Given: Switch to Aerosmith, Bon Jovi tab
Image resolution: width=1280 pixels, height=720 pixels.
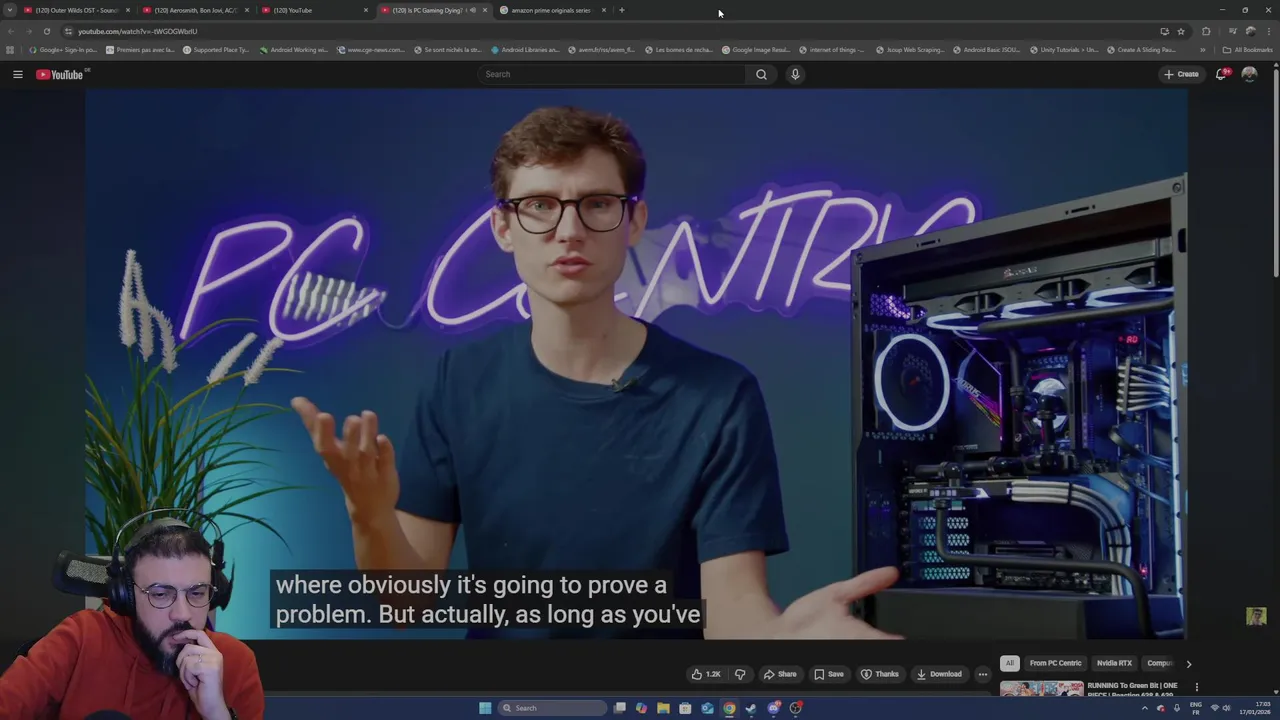Looking at the screenshot, I should [196, 10].
